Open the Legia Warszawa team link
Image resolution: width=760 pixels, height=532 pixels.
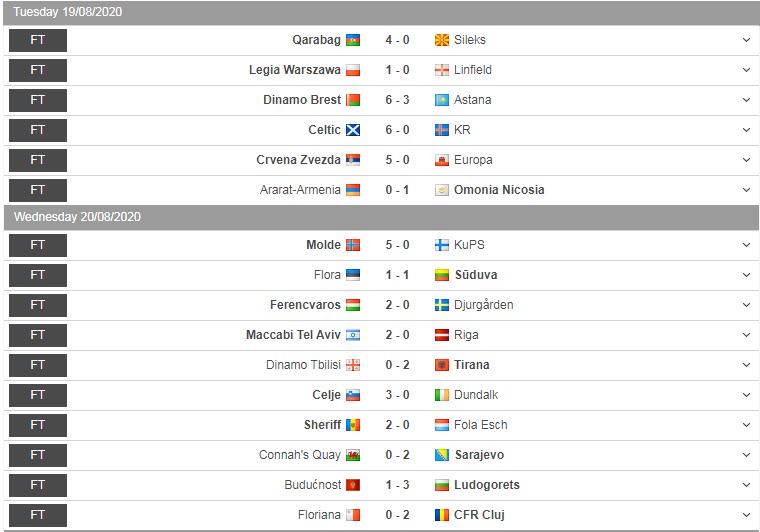[295, 70]
